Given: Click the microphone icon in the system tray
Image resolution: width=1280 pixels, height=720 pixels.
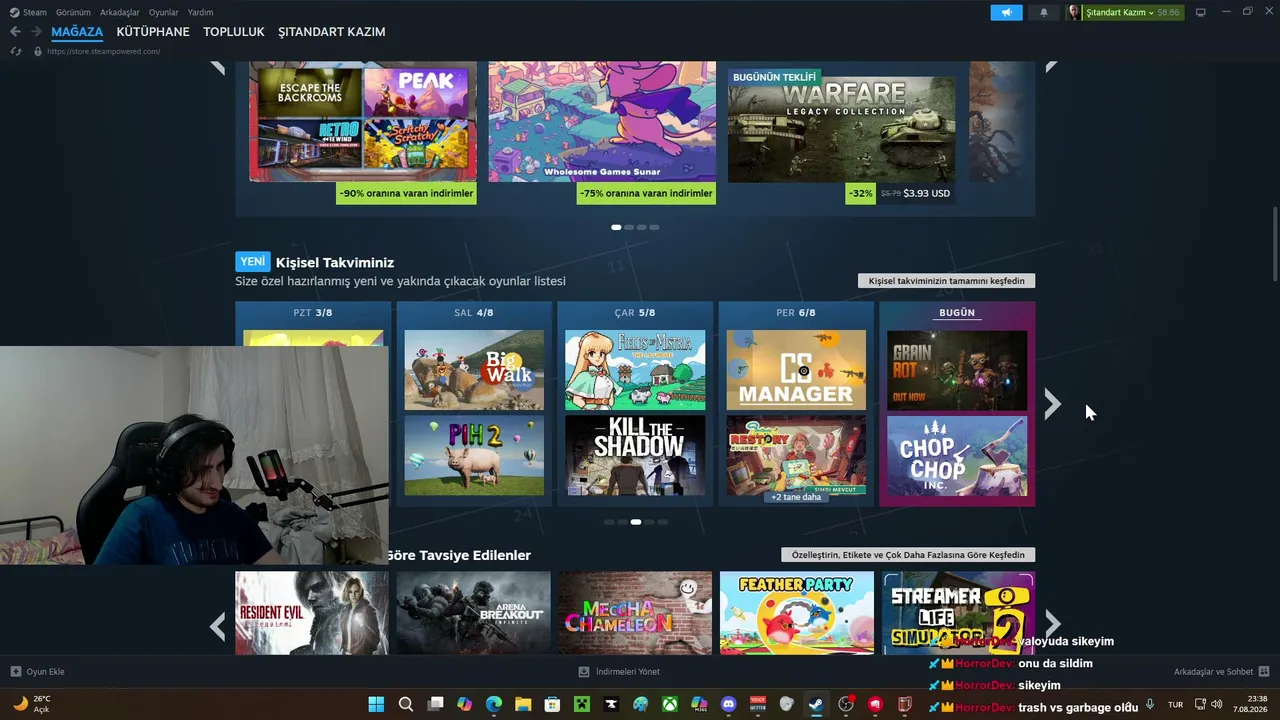Looking at the screenshot, I should [x=1150, y=704].
